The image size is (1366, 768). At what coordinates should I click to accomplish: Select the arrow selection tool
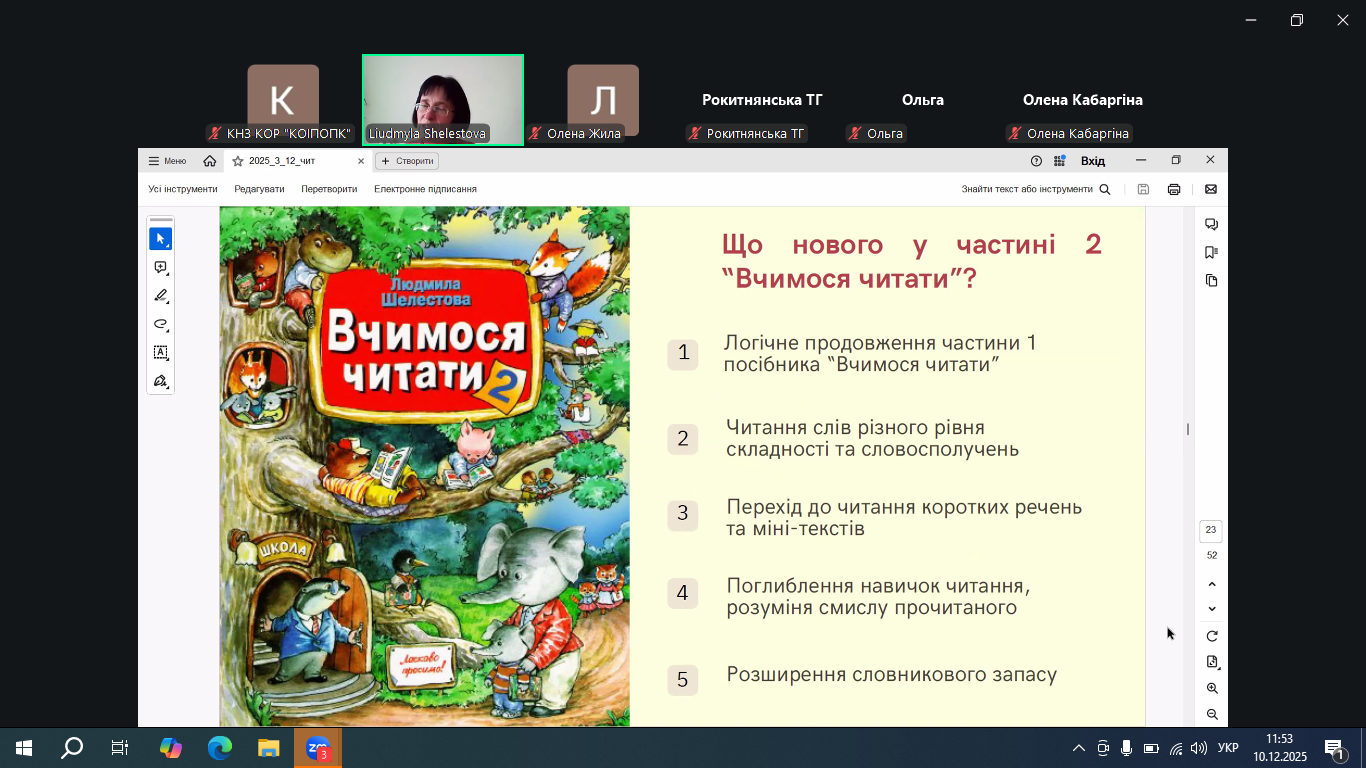pyautogui.click(x=160, y=239)
